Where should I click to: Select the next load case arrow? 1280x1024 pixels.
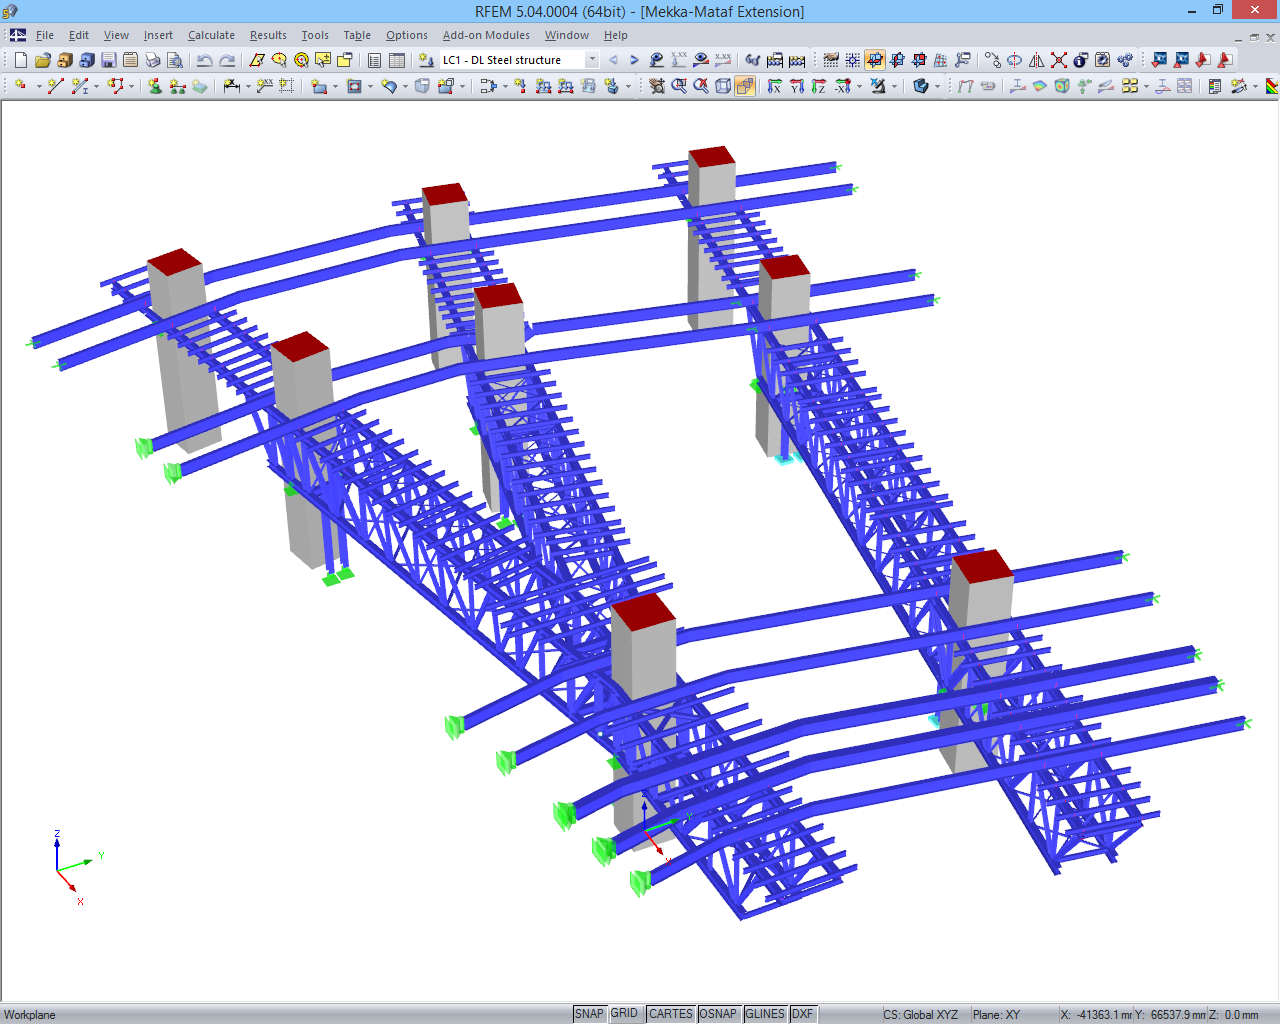[634, 60]
